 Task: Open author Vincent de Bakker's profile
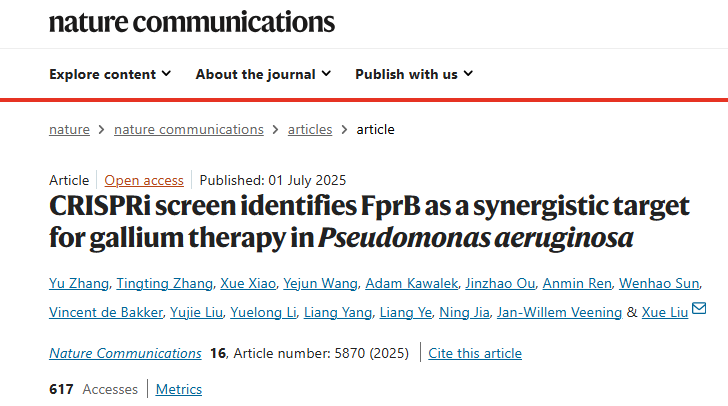point(103,312)
